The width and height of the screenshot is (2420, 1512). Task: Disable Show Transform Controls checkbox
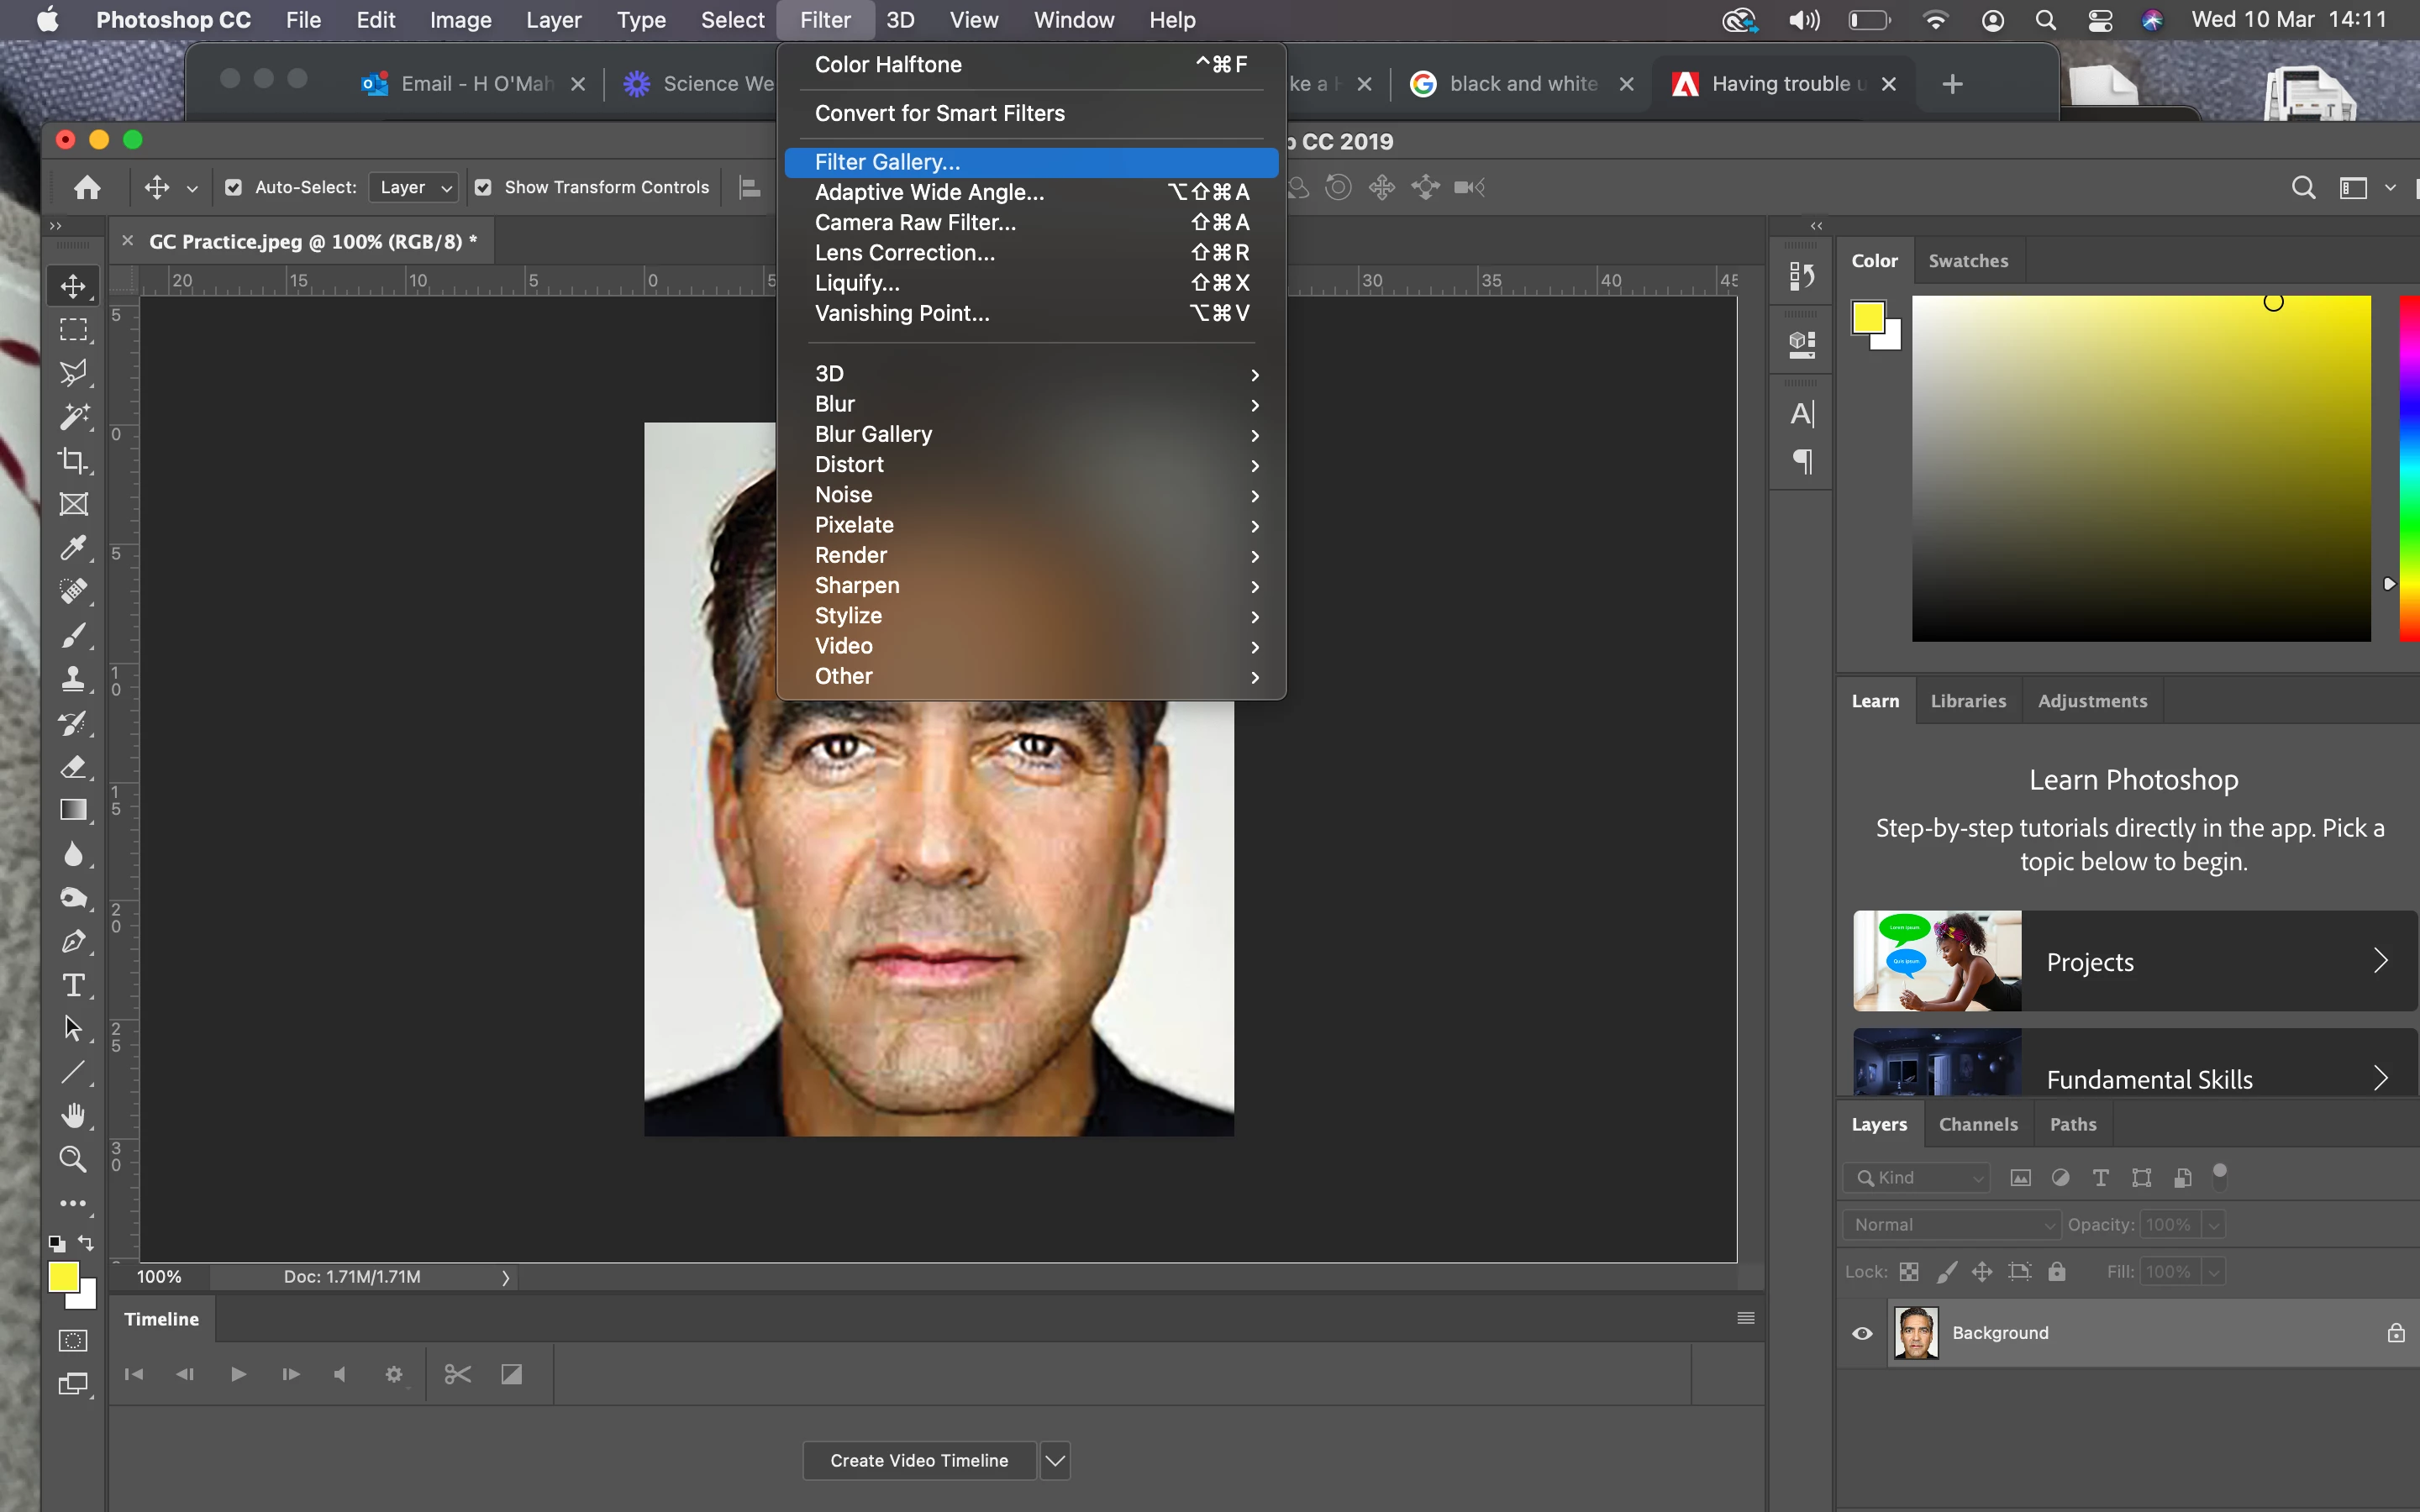pos(483,187)
